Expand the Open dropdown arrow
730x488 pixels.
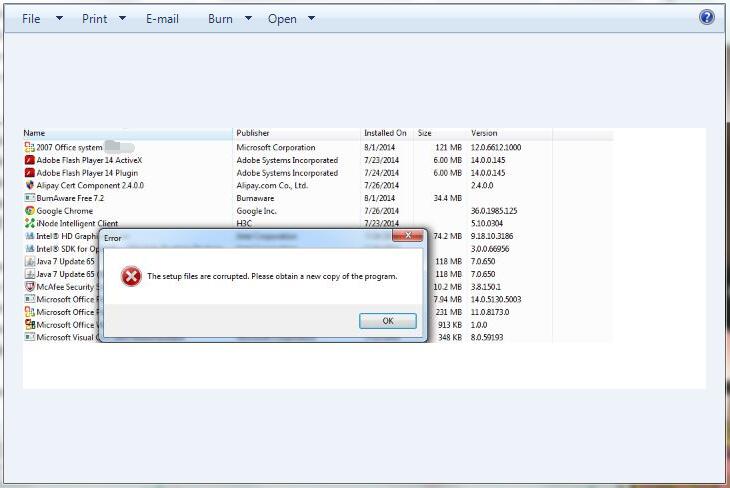pos(311,19)
